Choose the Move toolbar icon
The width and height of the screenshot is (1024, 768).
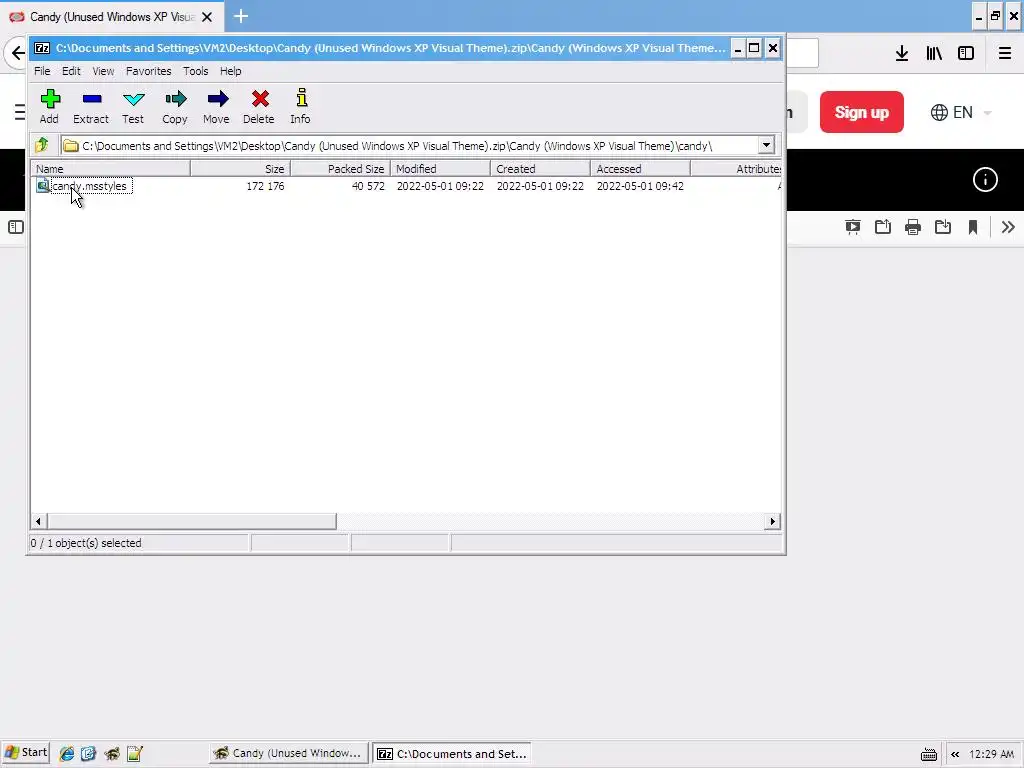point(217,106)
